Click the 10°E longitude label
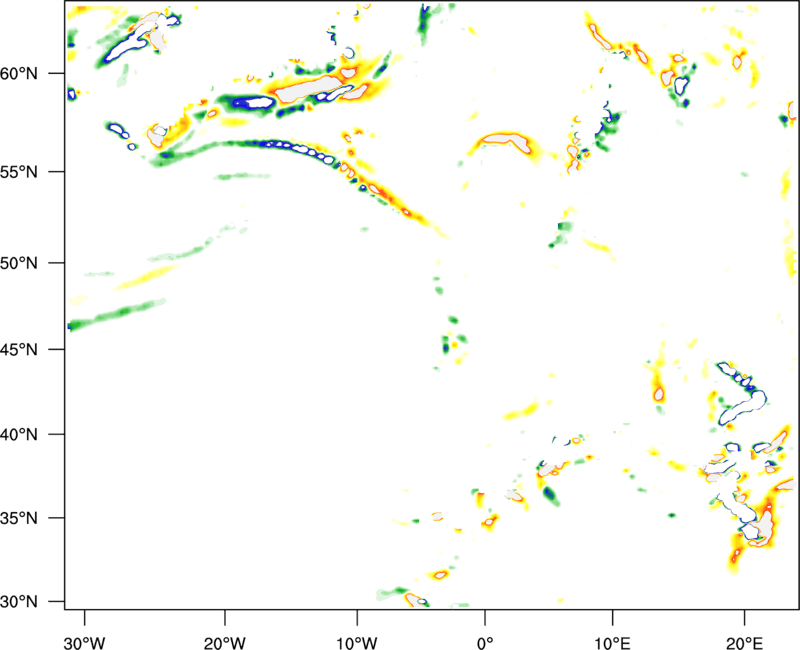Viewport: 800px width, 650px height. [x=612, y=643]
